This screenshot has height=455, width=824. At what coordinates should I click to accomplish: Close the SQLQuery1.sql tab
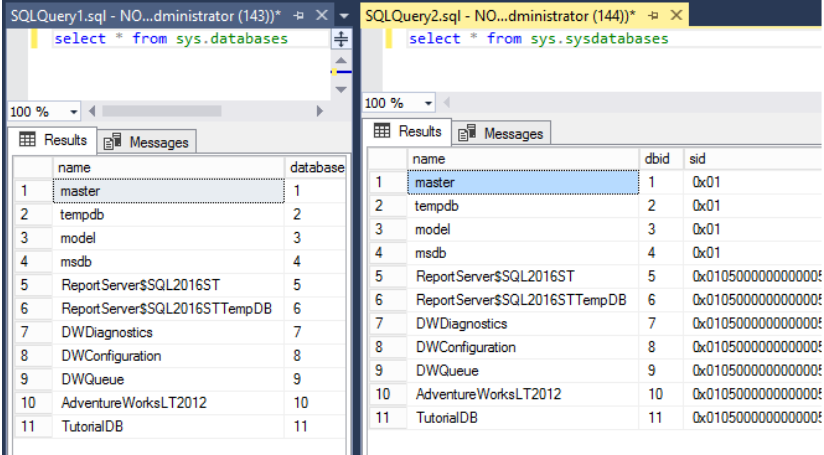tap(321, 16)
